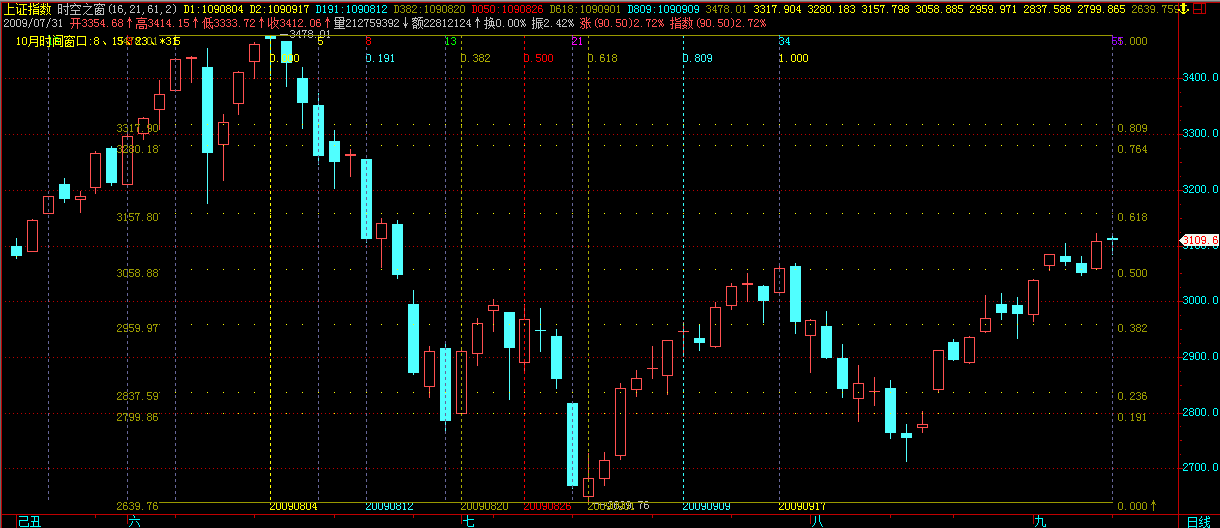Click the date 2009/07/31 in info row

pyautogui.click(x=34, y=22)
